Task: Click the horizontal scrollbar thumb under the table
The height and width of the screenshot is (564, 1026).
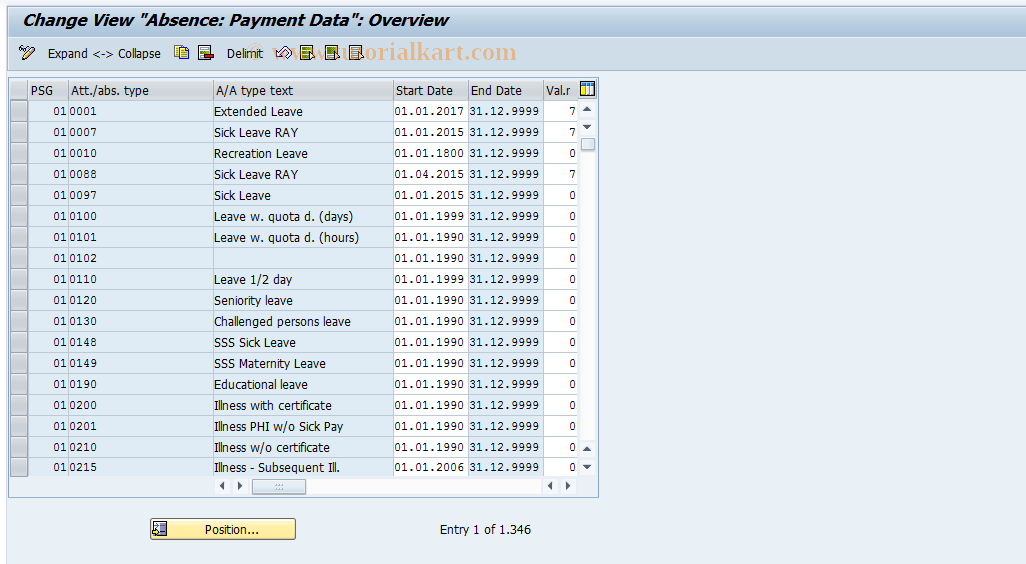Action: pyautogui.click(x=279, y=487)
